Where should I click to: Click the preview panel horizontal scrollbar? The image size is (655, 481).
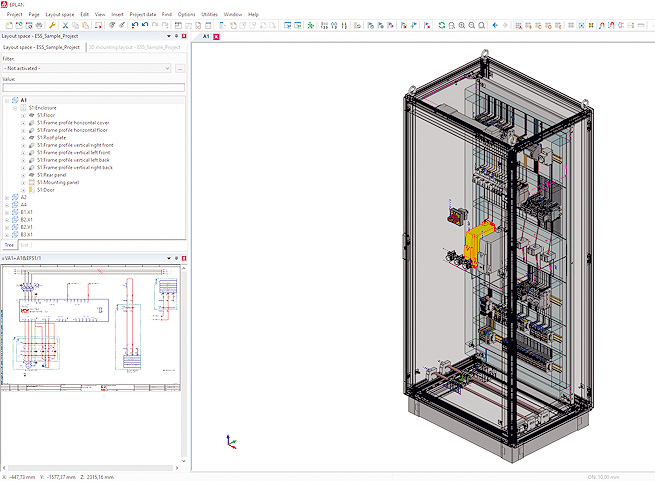pyautogui.click(x=90, y=468)
